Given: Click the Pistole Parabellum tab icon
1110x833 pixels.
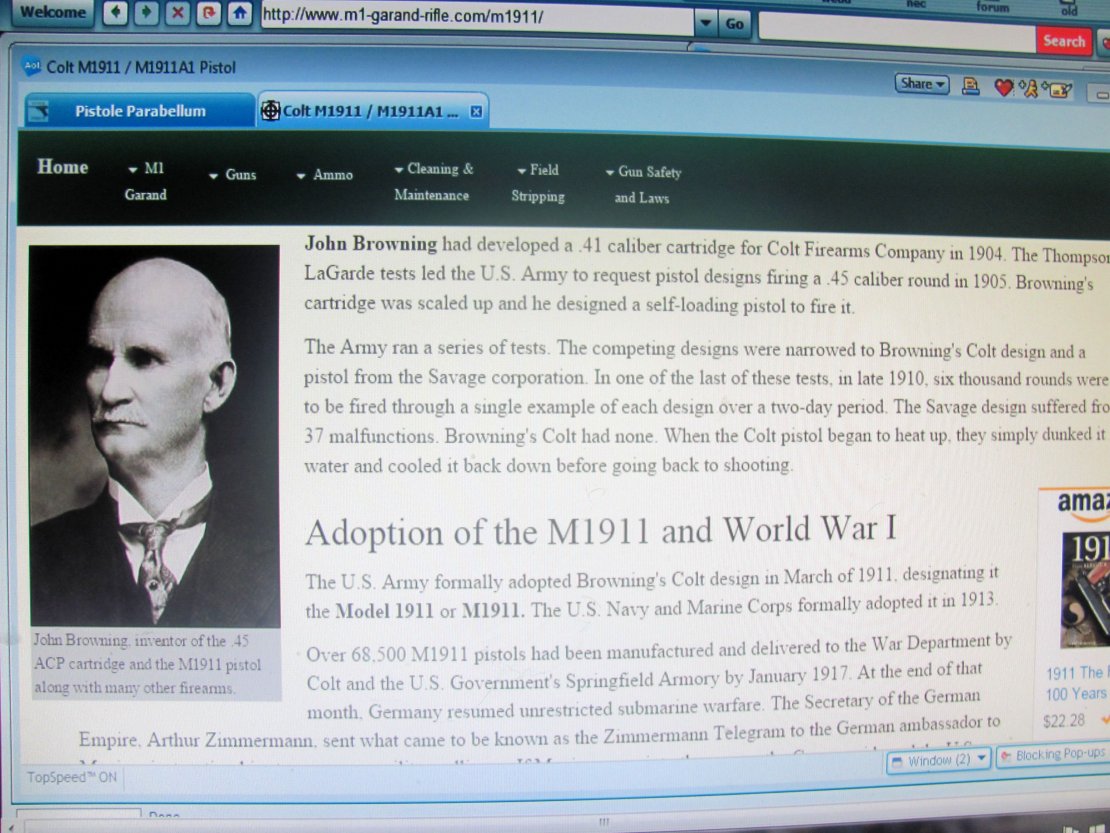Looking at the screenshot, I should point(39,110).
